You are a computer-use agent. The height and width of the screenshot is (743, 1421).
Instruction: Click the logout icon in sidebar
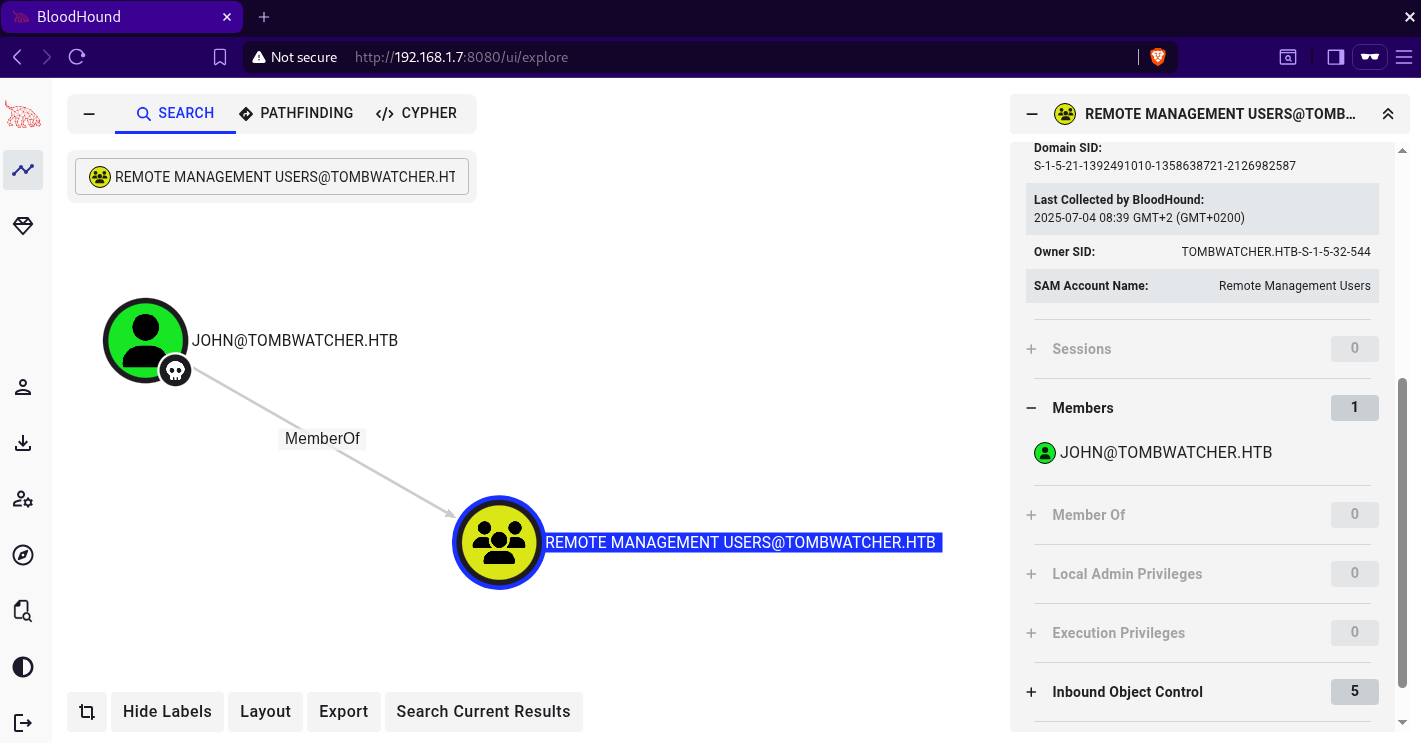coord(23,722)
